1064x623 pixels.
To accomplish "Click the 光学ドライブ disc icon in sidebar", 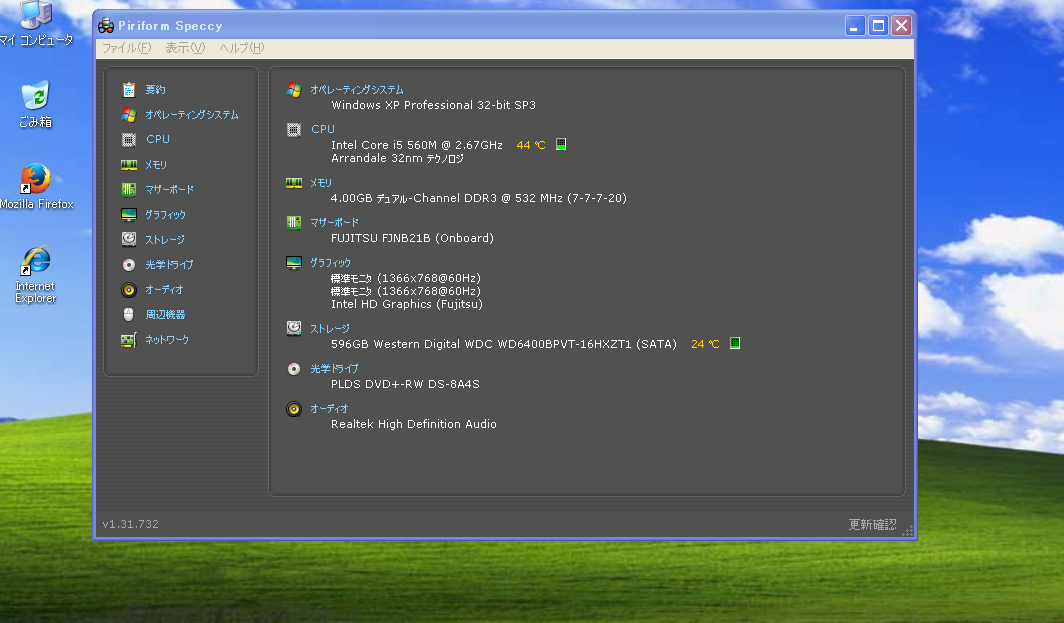I will click(129, 265).
